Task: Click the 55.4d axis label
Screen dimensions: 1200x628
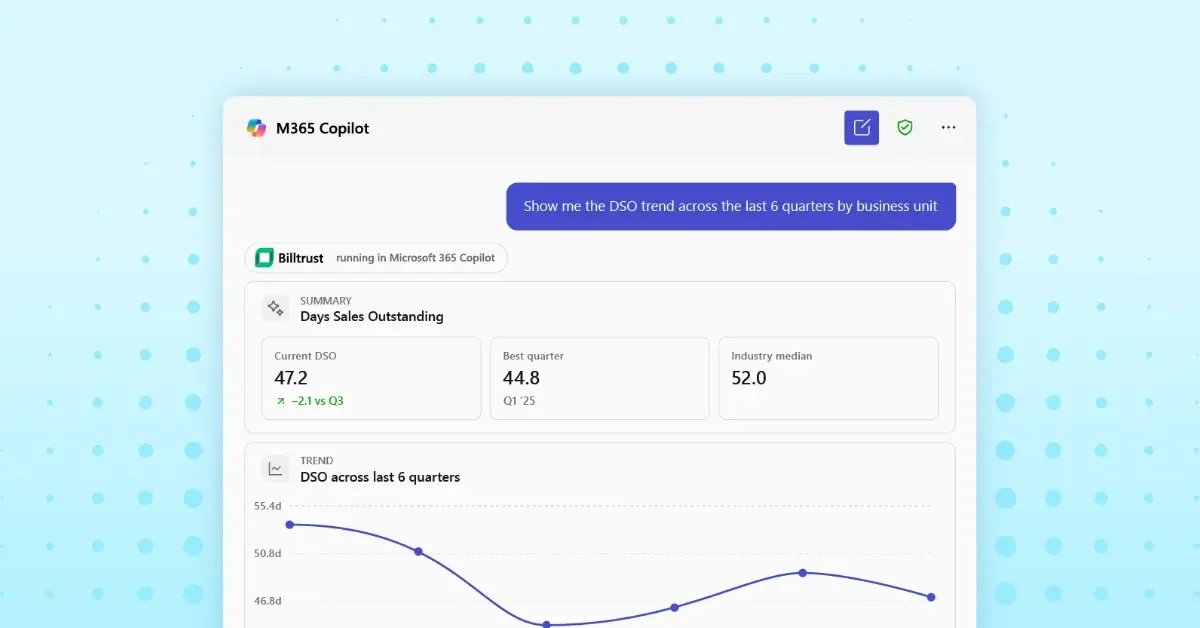Action: 268,506
